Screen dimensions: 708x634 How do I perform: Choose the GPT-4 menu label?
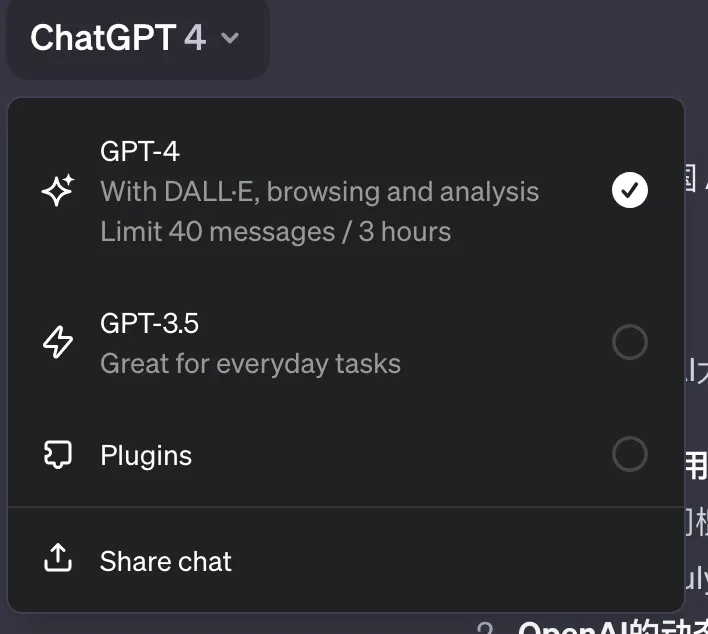coord(140,151)
